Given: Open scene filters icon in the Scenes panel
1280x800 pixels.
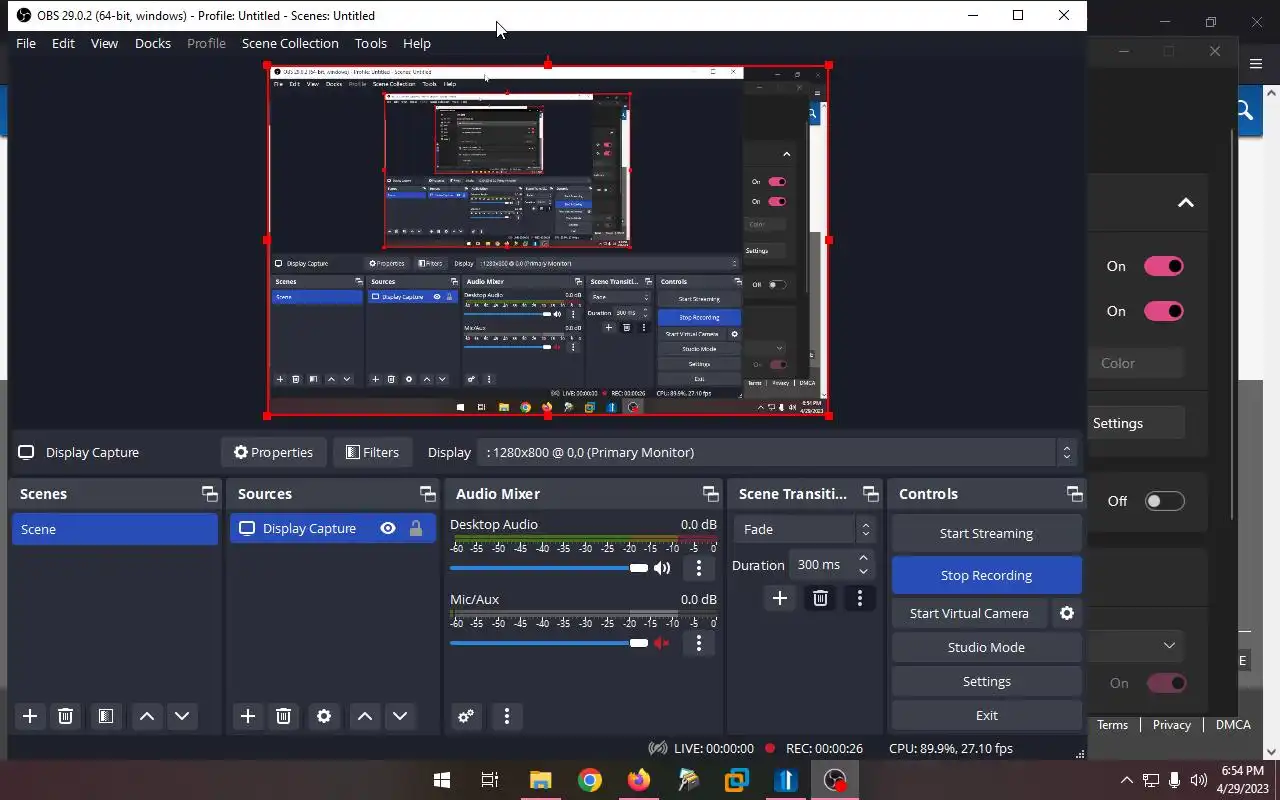Looking at the screenshot, I should pyautogui.click(x=105, y=716).
